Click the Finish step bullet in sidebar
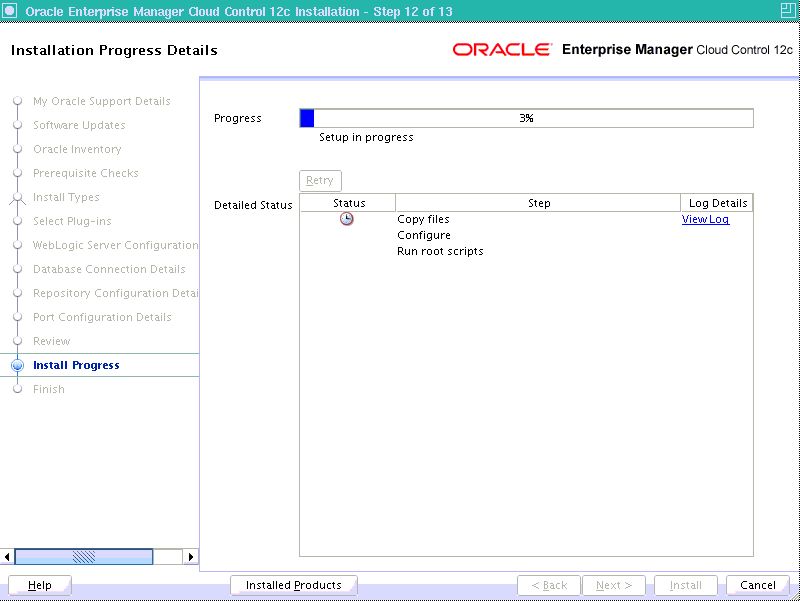This screenshot has height=601, width=800. (17, 390)
